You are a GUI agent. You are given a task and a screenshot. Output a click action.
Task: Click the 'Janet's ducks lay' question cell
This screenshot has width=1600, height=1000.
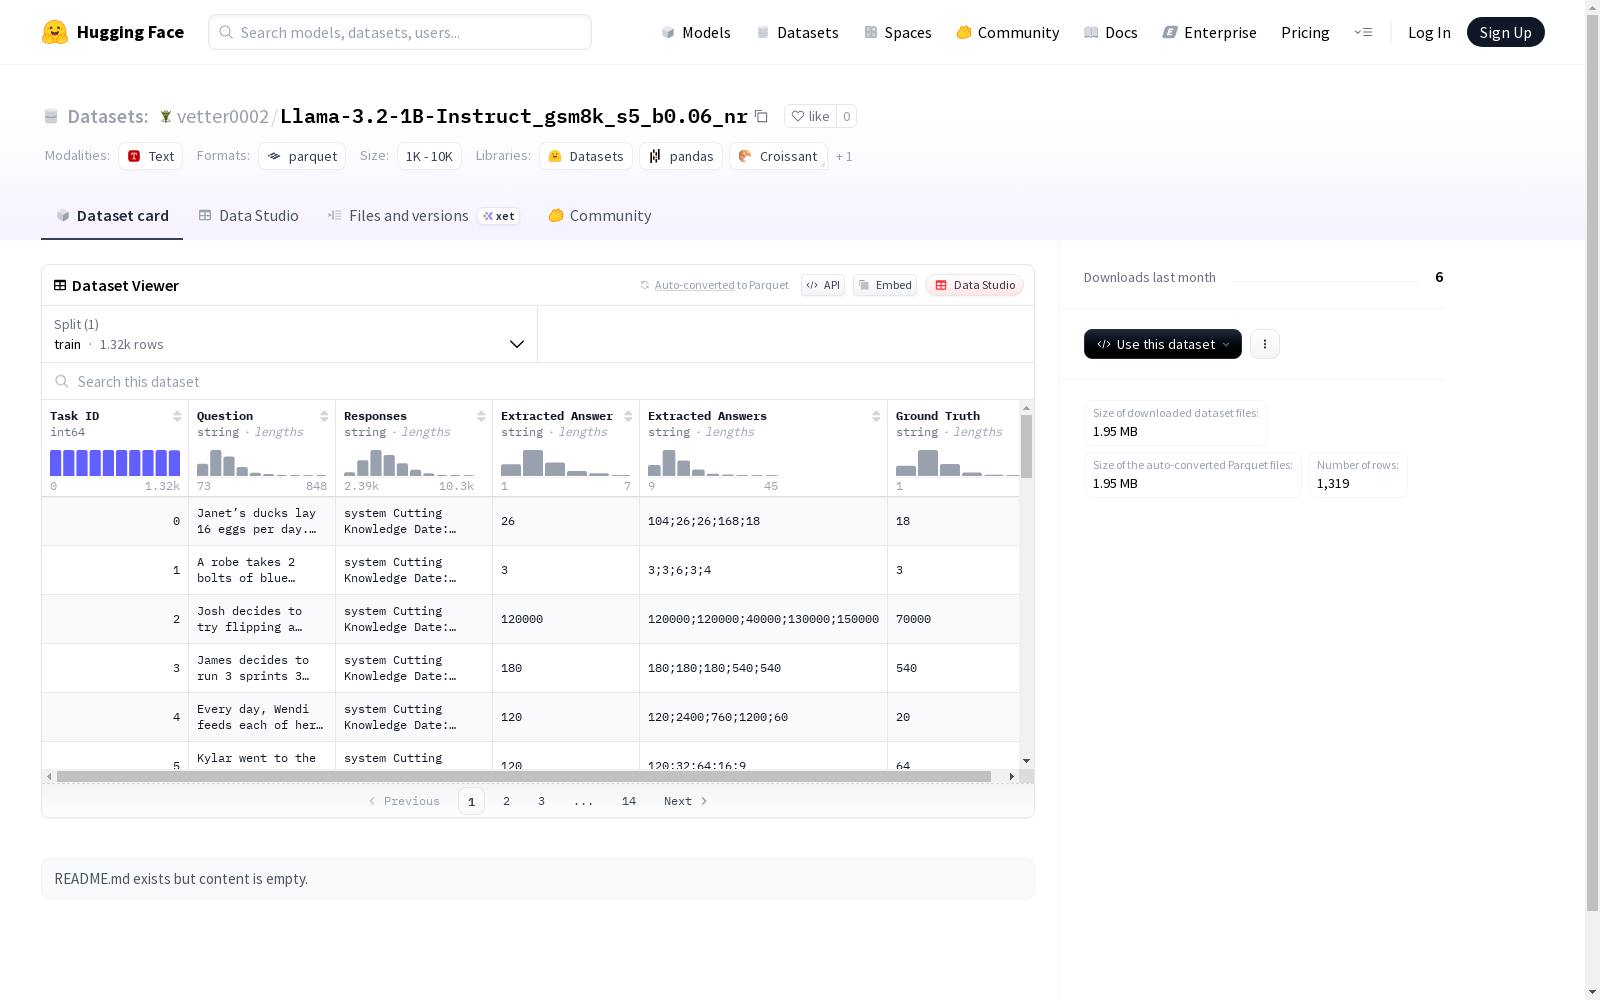262,521
